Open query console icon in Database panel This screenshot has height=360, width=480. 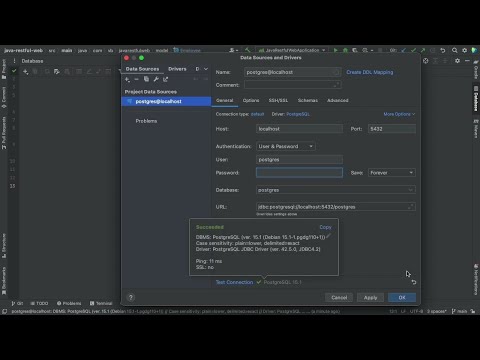(57, 71)
